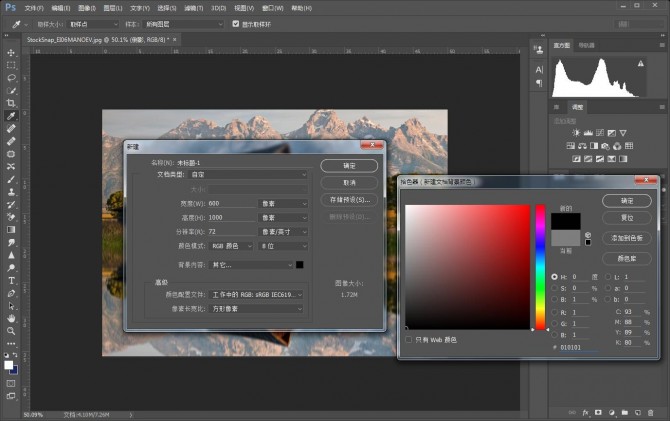
Task: Select the Lasso tool
Action: [11, 77]
